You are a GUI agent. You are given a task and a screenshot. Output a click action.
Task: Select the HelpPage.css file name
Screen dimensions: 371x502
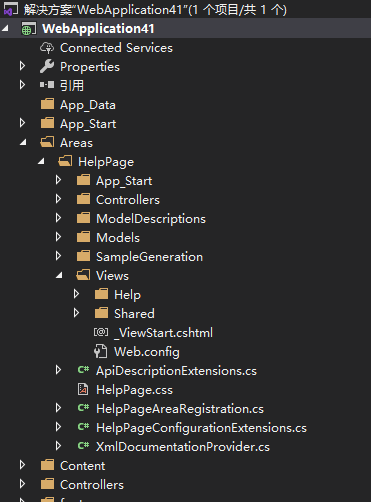coord(134,390)
